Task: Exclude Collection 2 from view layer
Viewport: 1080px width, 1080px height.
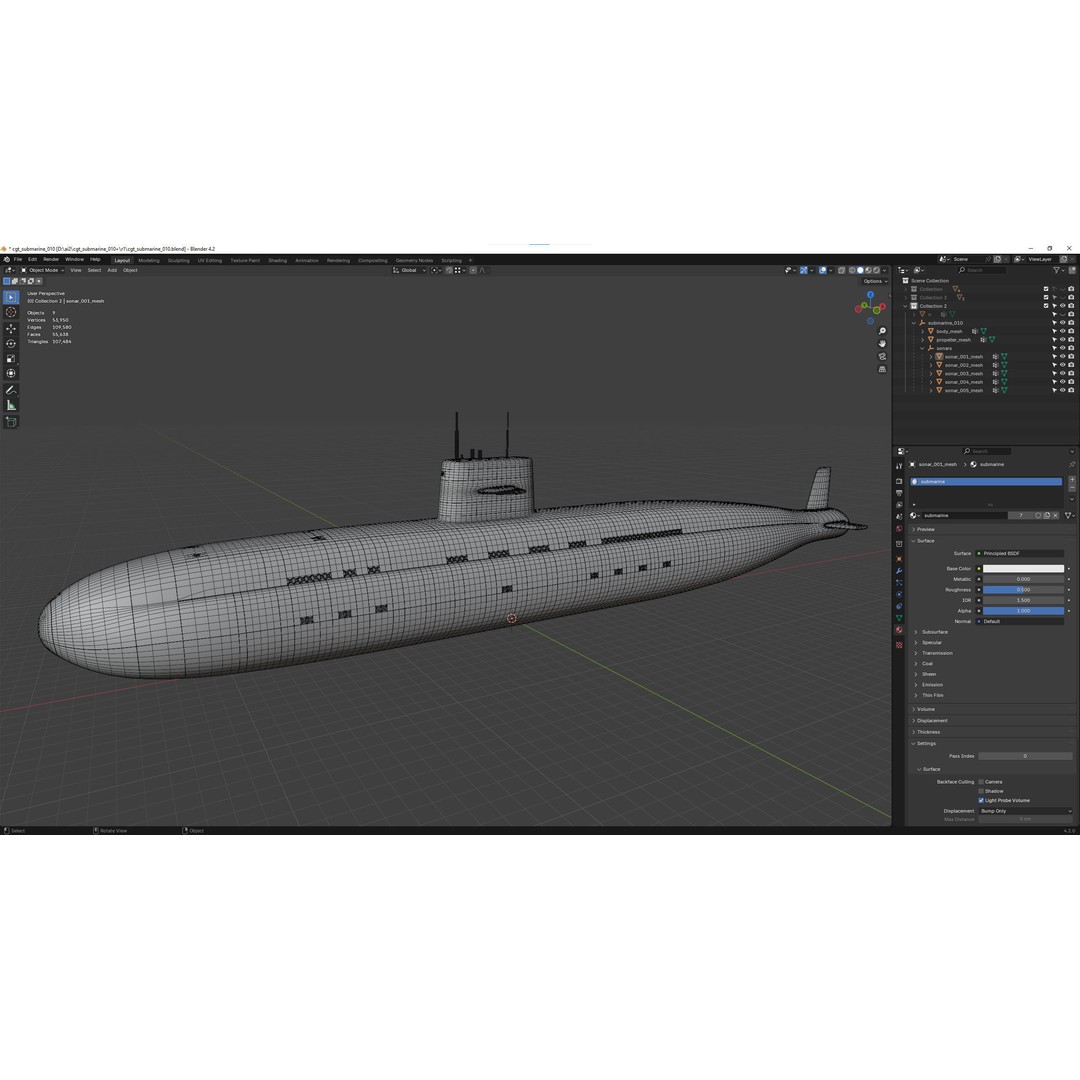Action: click(1046, 306)
